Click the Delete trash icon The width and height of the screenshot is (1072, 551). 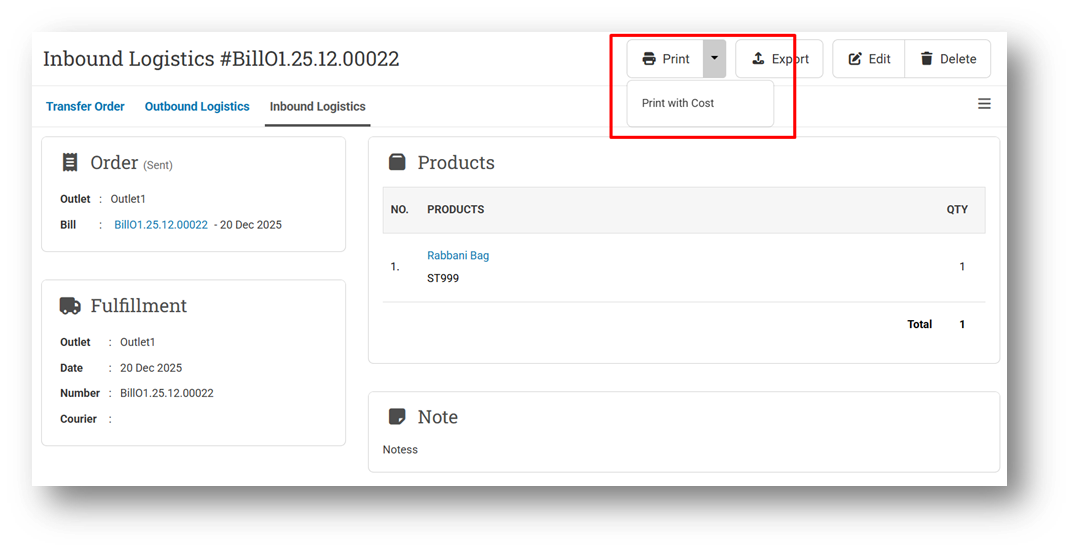(x=927, y=59)
